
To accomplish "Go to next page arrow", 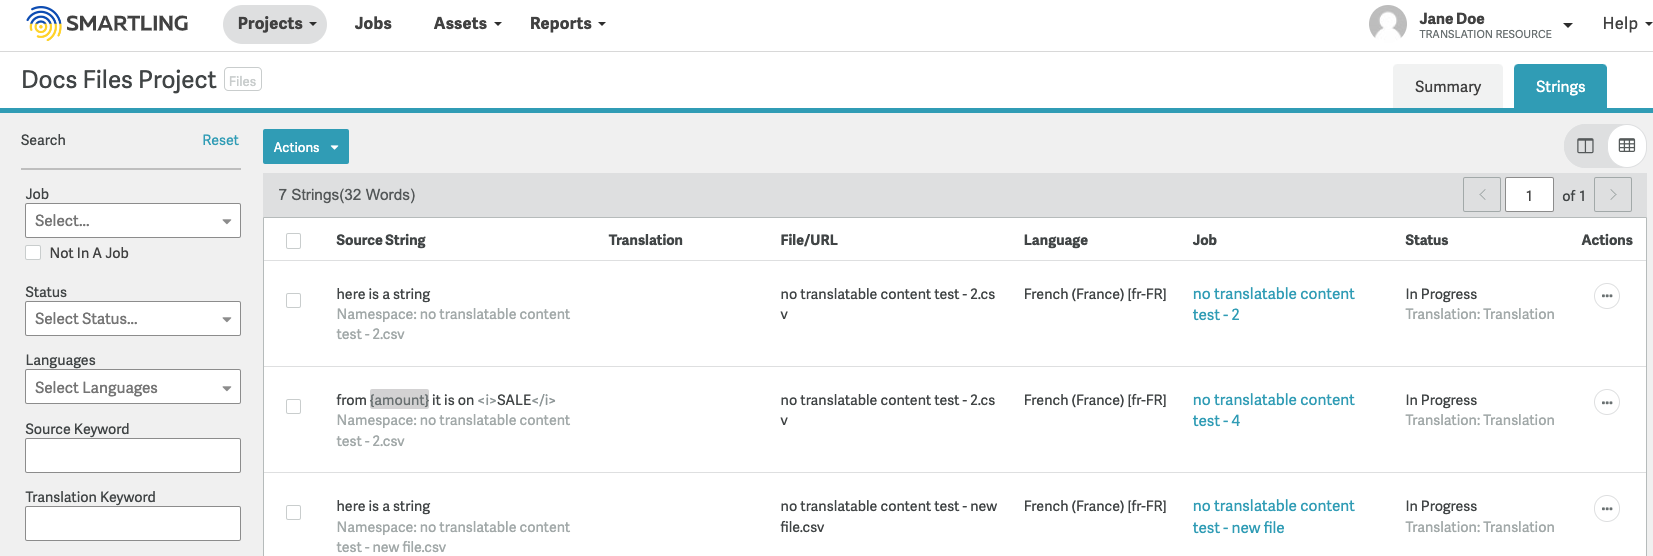I will [x=1613, y=195].
